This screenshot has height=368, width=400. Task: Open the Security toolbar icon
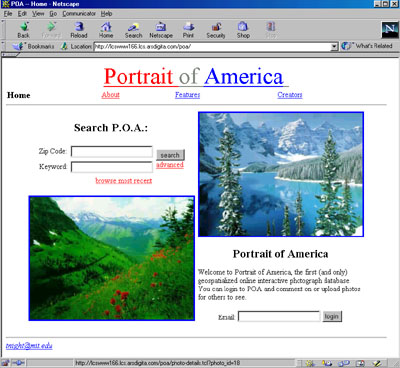tap(216, 27)
